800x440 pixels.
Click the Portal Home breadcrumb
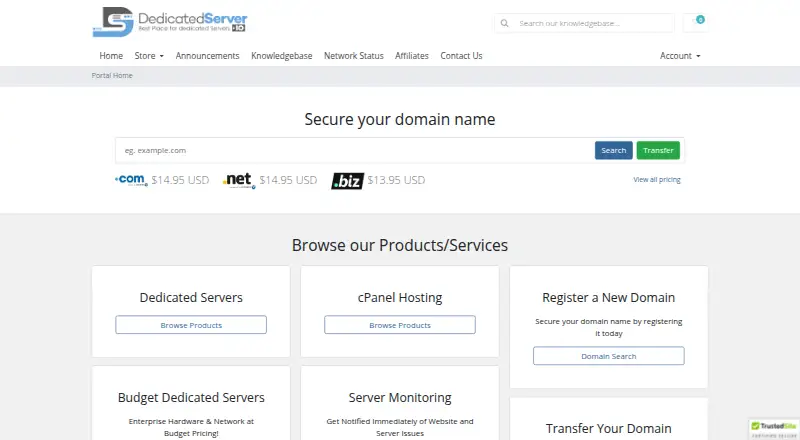point(112,76)
